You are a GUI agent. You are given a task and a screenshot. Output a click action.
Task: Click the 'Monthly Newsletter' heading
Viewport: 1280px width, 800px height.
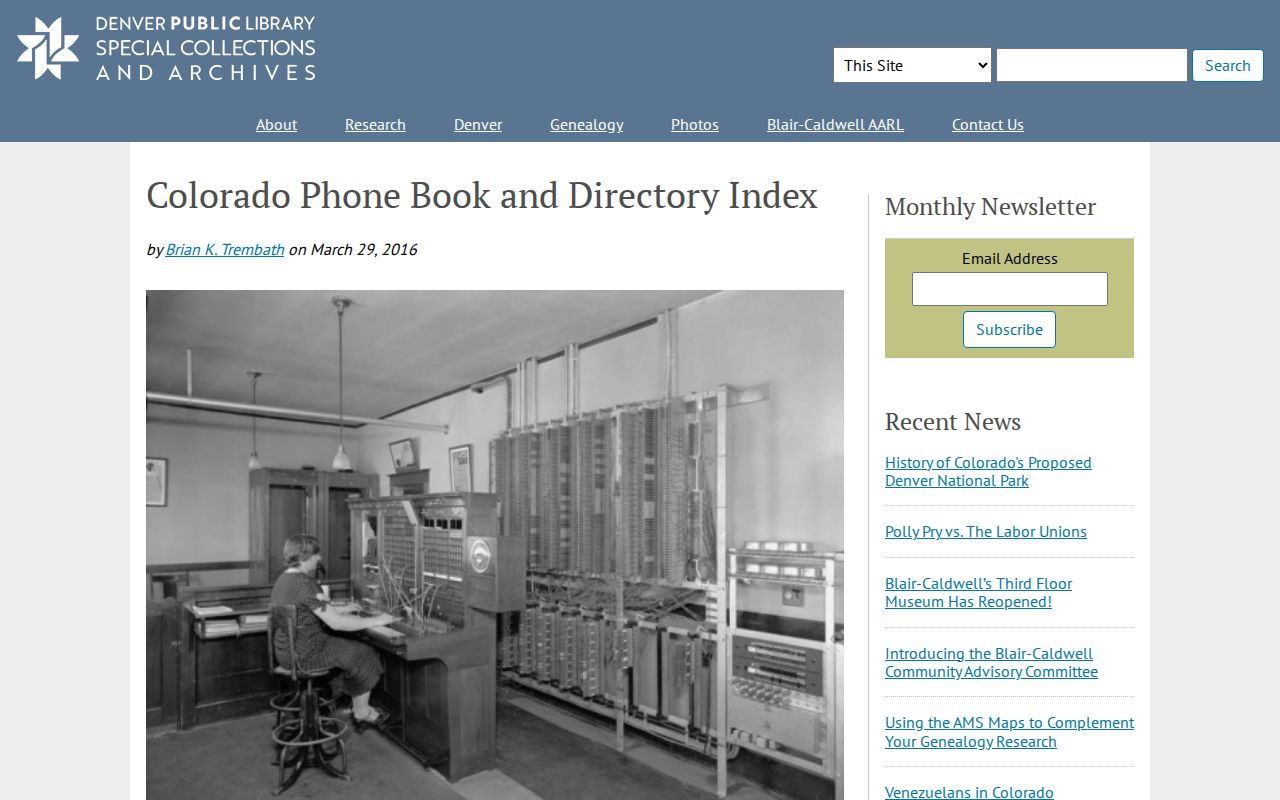click(x=990, y=206)
